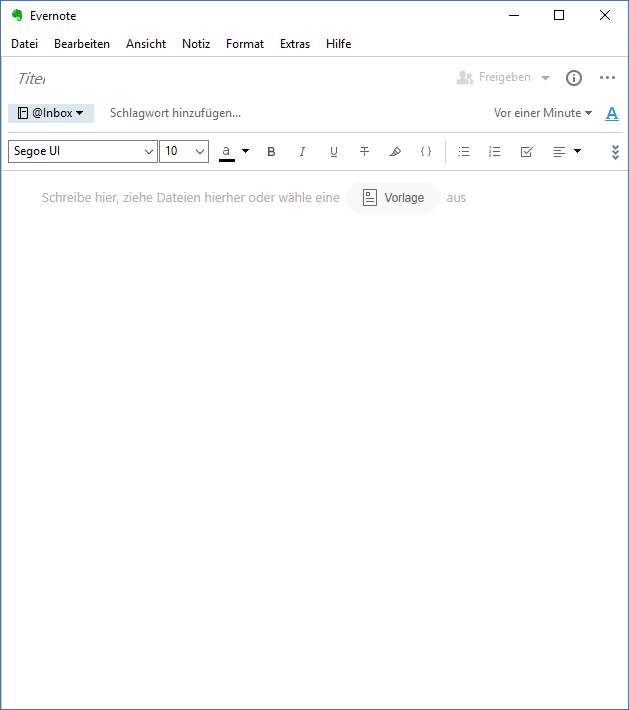Open the Freigeben dropdown arrow
The height and width of the screenshot is (710, 629).
pyautogui.click(x=545, y=78)
